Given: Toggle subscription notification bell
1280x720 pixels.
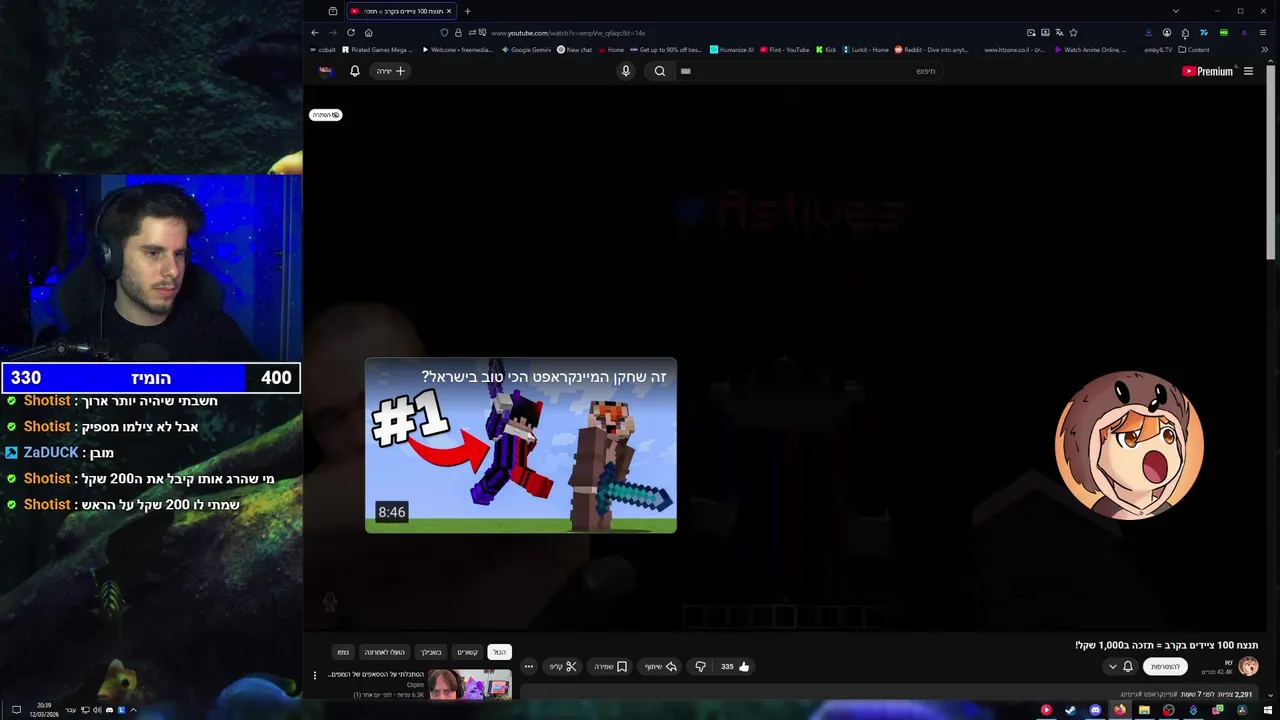Looking at the screenshot, I should point(1128,666).
